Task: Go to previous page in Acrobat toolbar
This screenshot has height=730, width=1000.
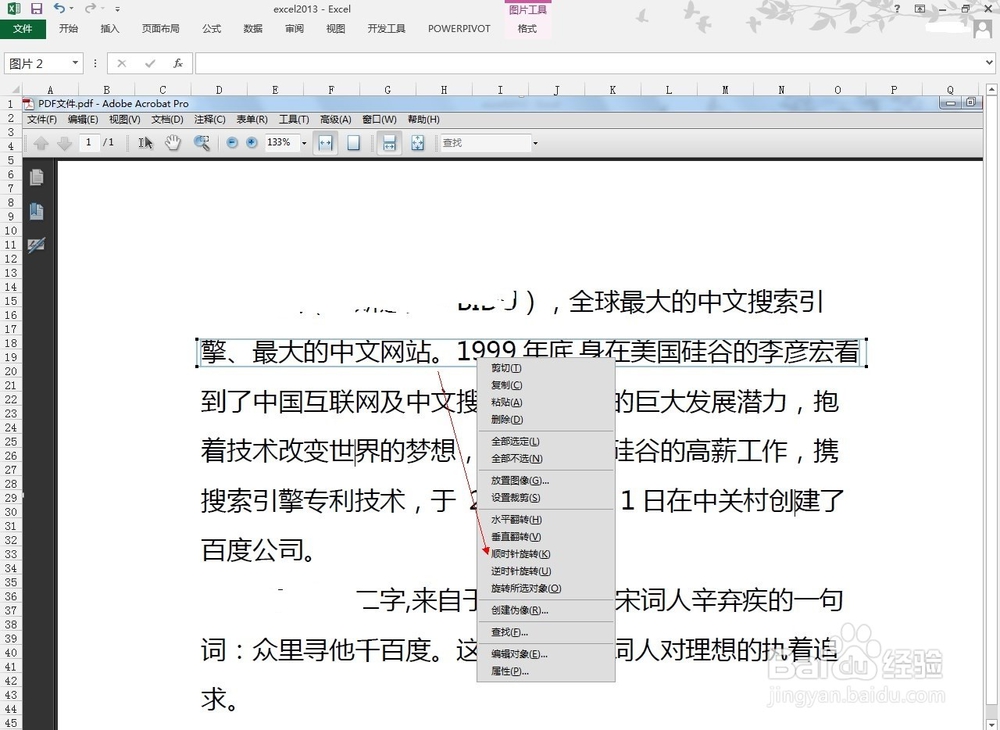Action: (x=41, y=143)
